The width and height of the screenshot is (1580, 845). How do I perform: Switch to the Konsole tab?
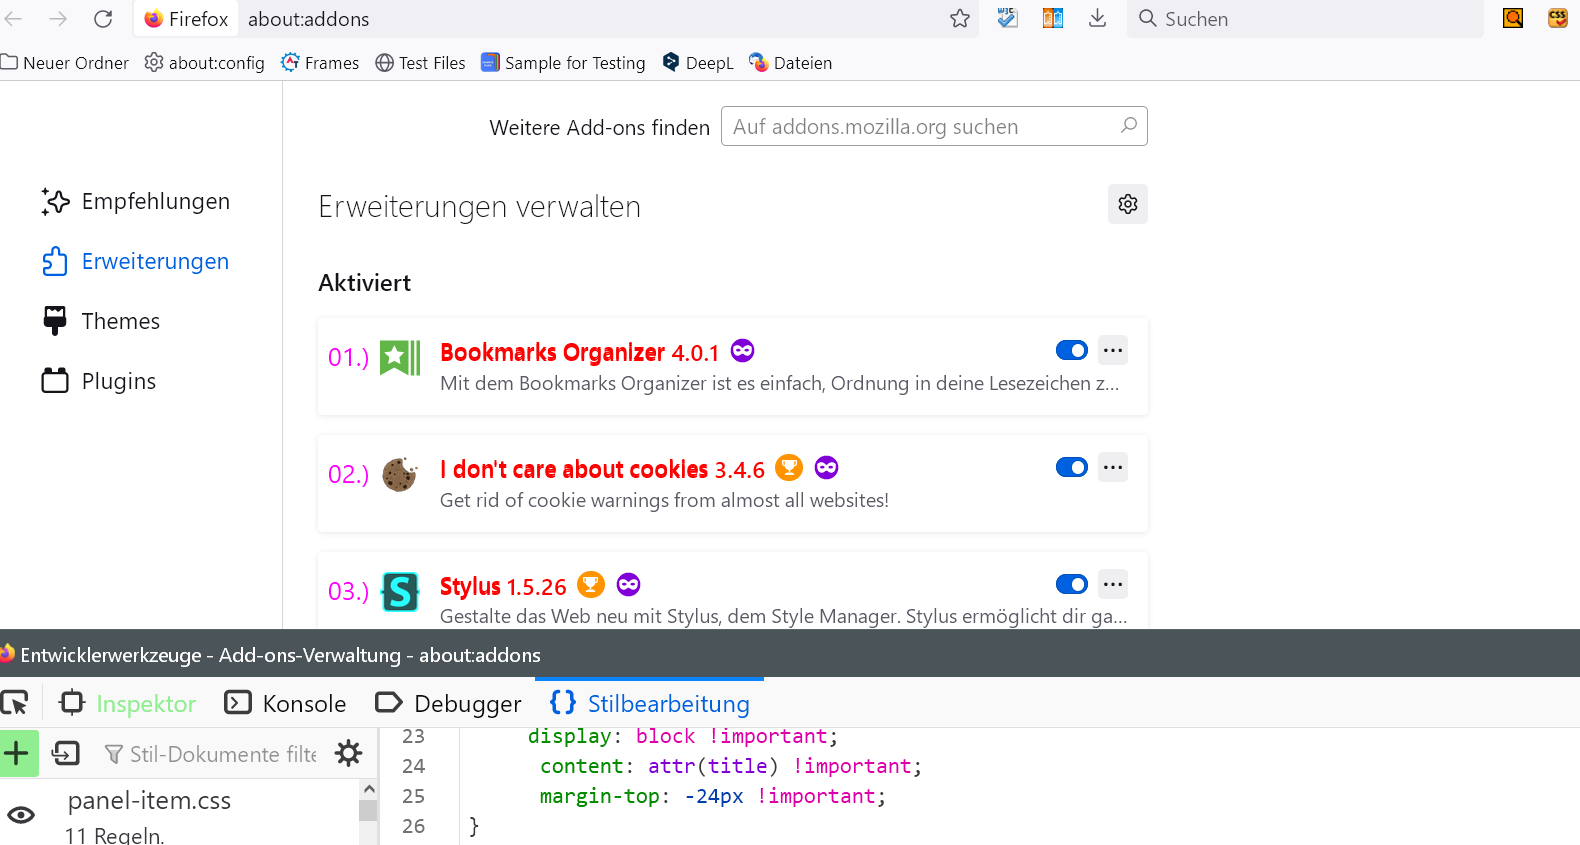point(286,703)
